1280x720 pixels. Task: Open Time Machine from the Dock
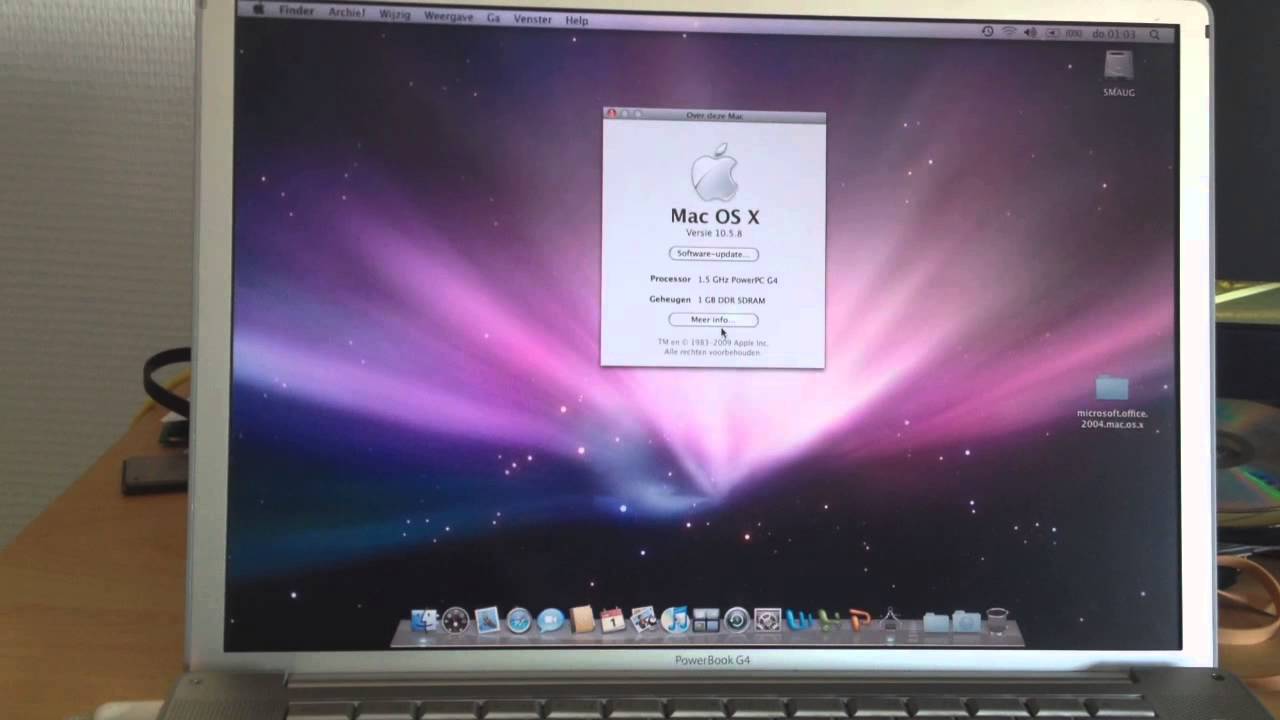tap(736, 621)
